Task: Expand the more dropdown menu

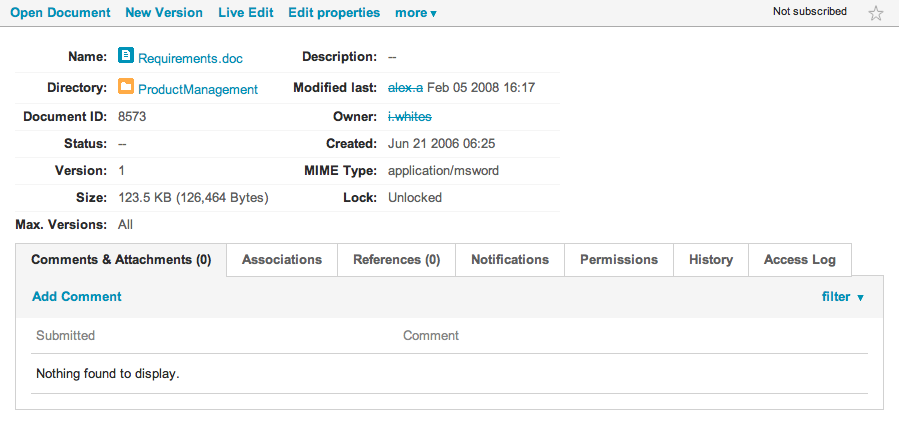Action: (416, 13)
